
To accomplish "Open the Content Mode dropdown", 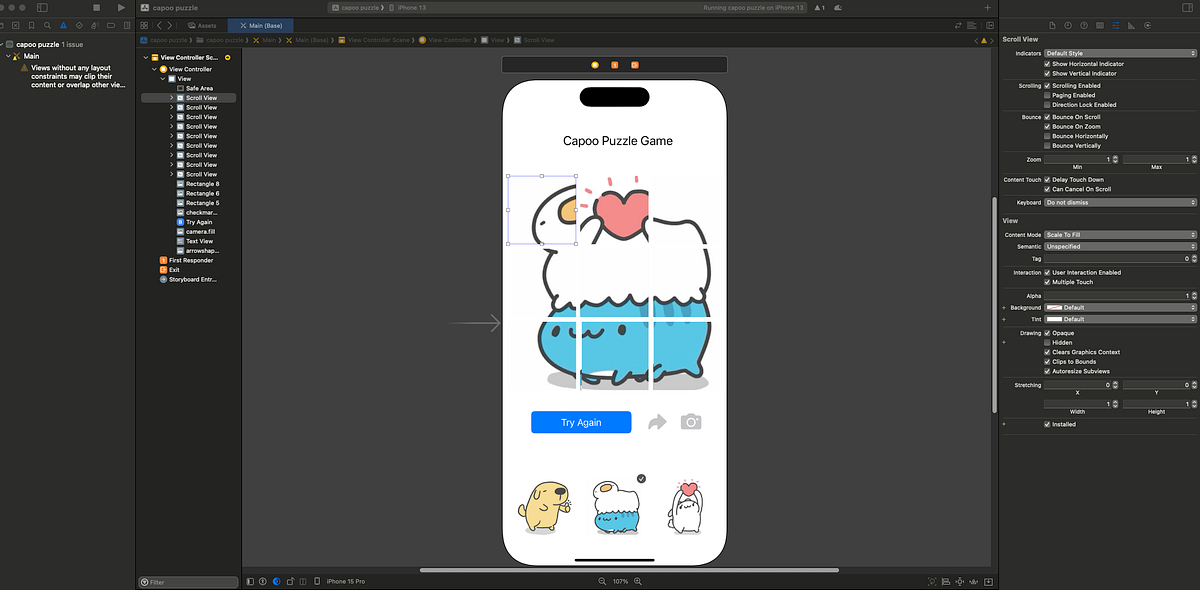I will click(x=1120, y=234).
